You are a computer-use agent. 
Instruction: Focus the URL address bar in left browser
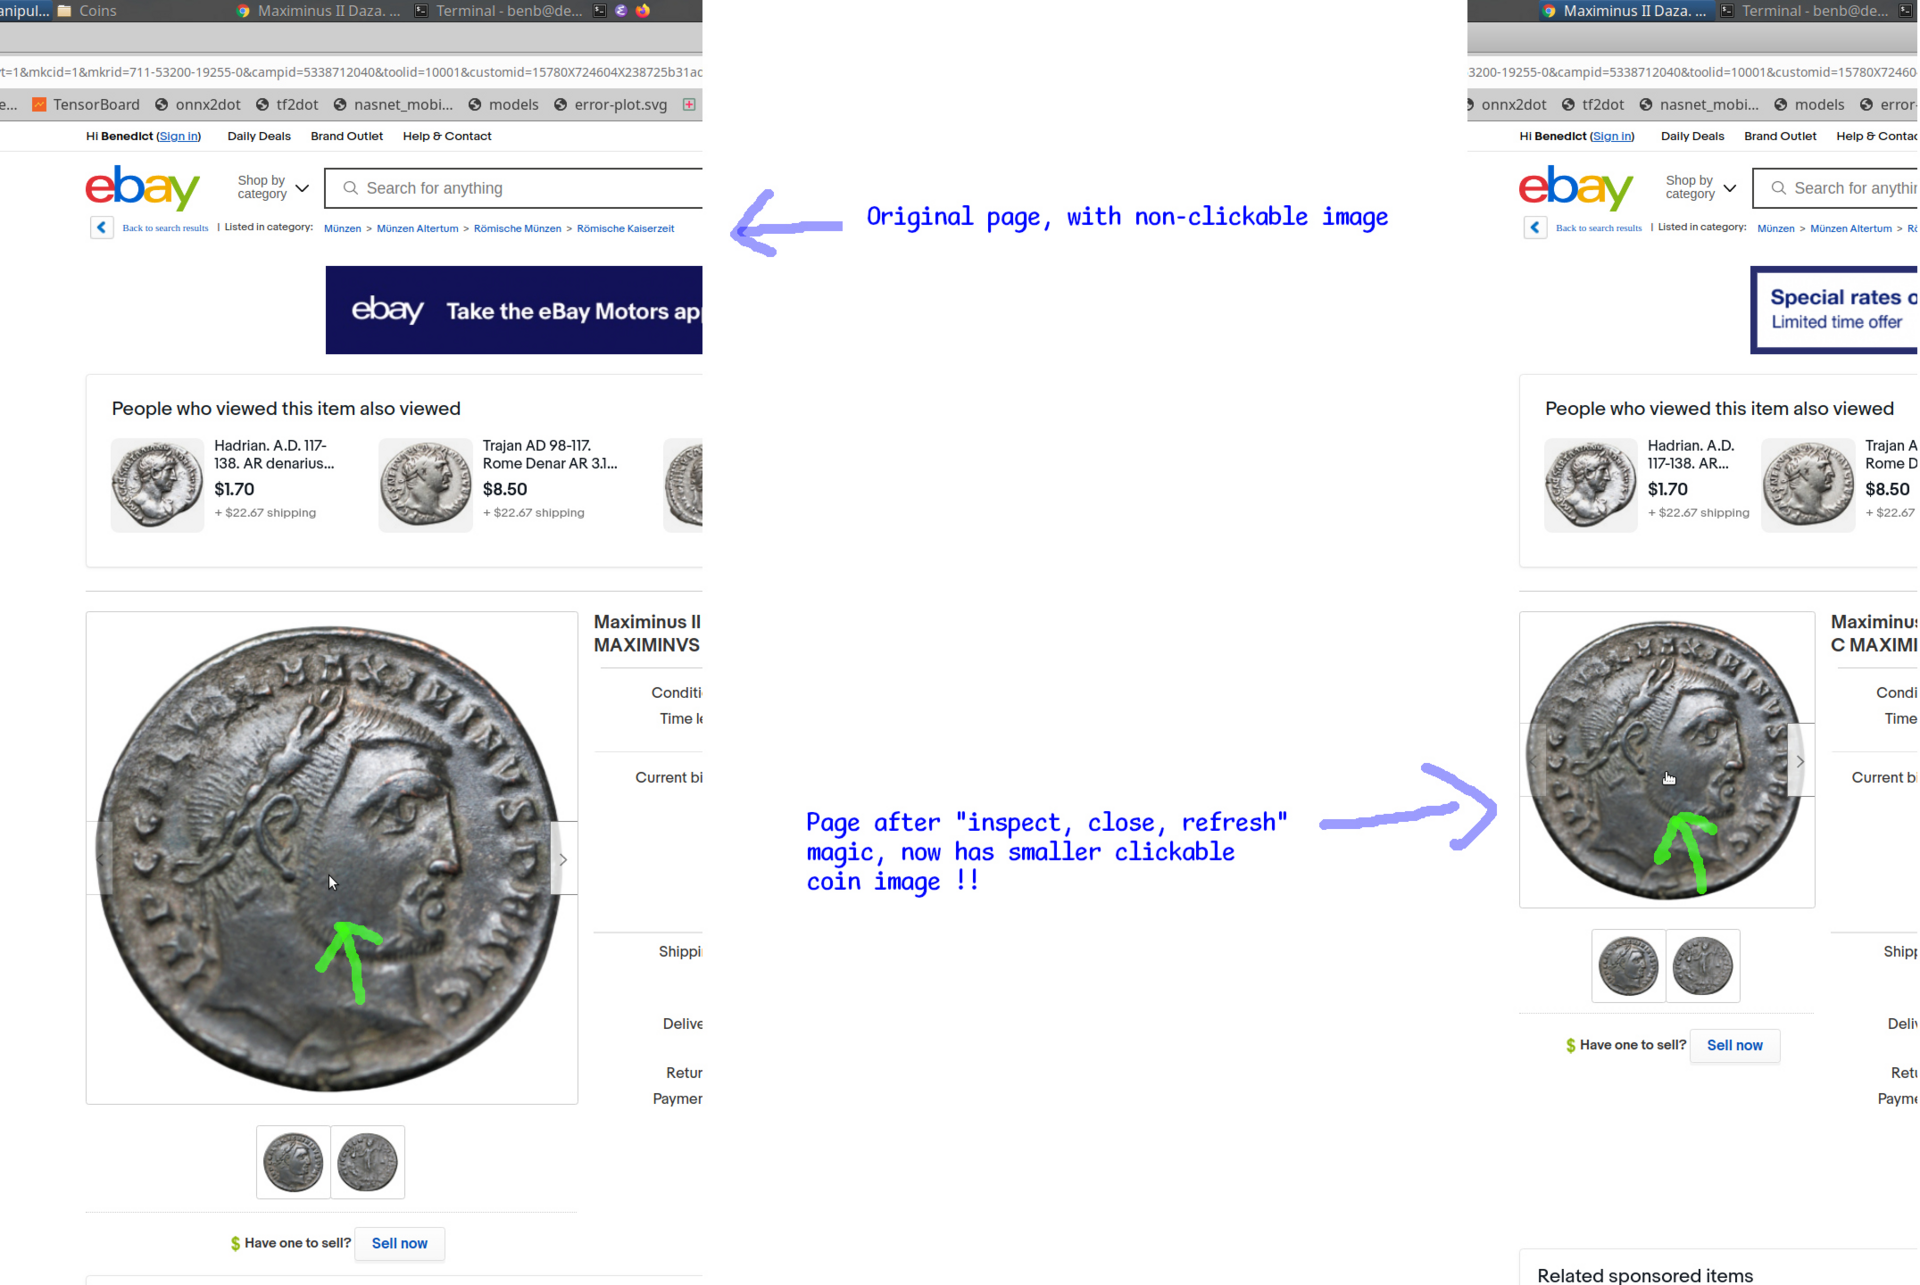tap(351, 72)
